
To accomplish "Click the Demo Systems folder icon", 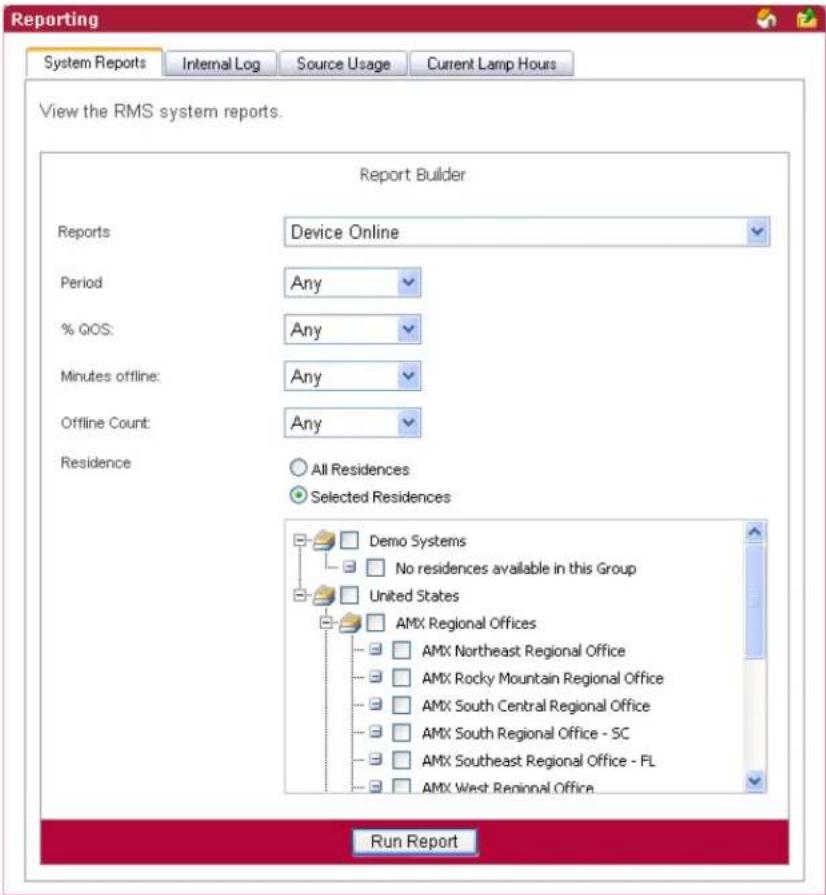I will pos(324,540).
